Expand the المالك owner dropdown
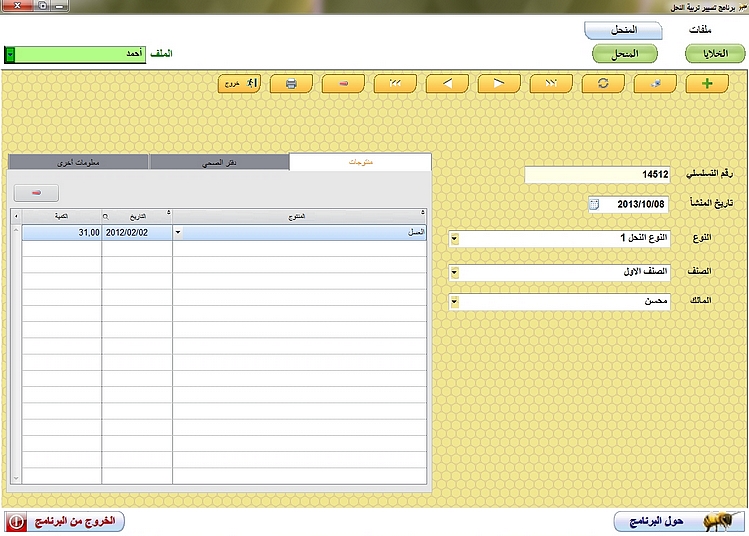Screen dimensions: 749x536 (454, 301)
